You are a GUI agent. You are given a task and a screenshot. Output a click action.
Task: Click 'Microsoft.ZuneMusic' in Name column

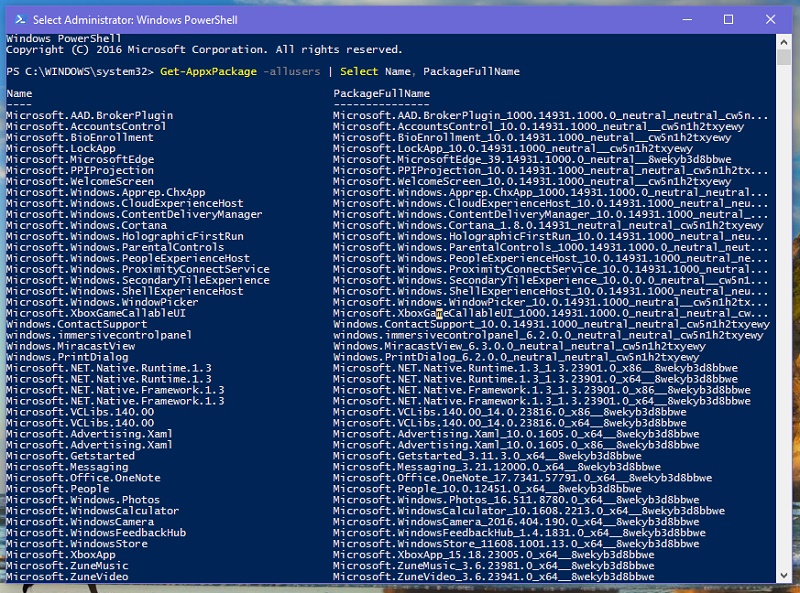pyautogui.click(x=67, y=565)
